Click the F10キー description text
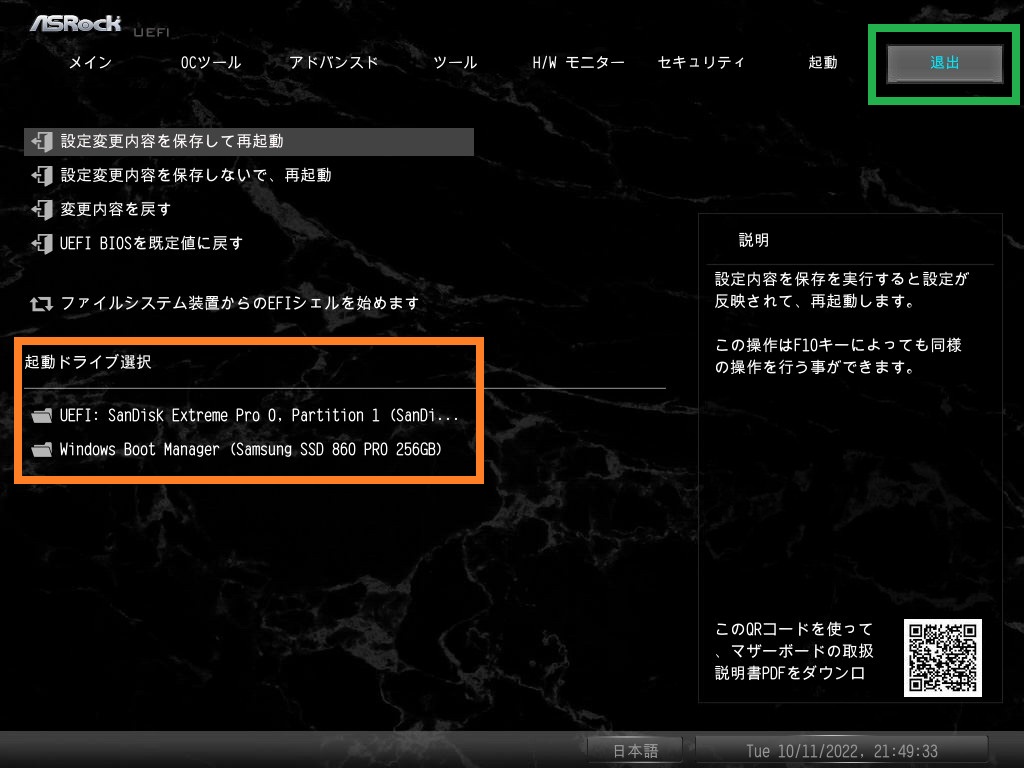 (x=838, y=356)
